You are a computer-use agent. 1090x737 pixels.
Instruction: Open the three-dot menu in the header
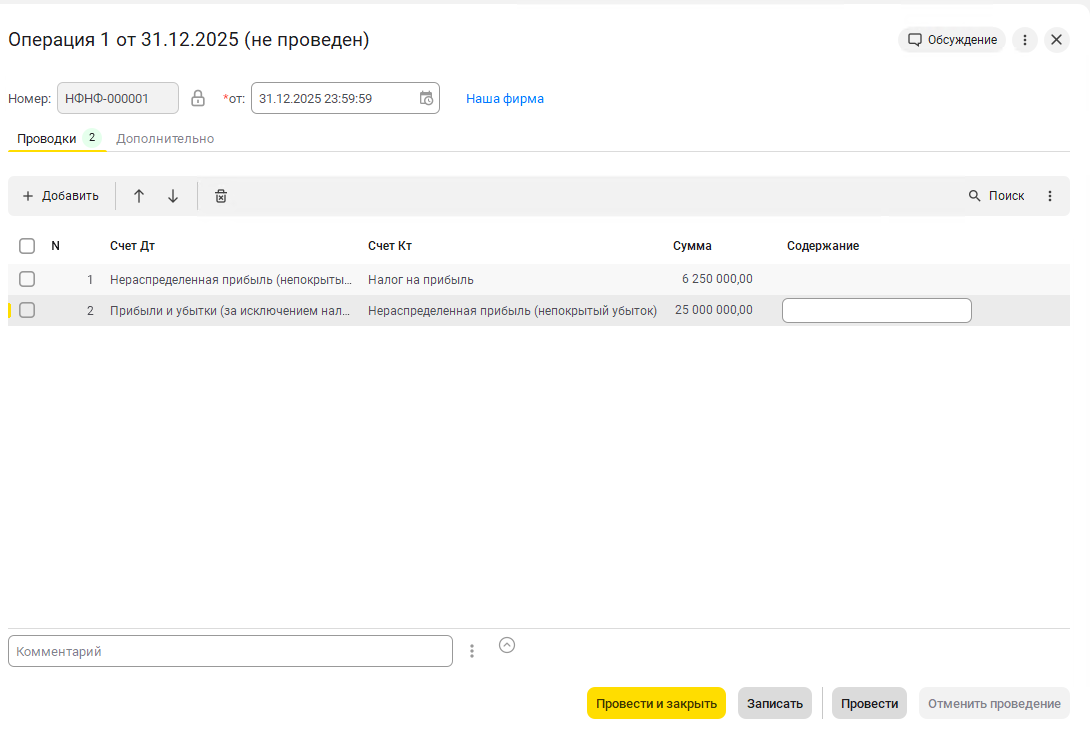[x=1025, y=40]
